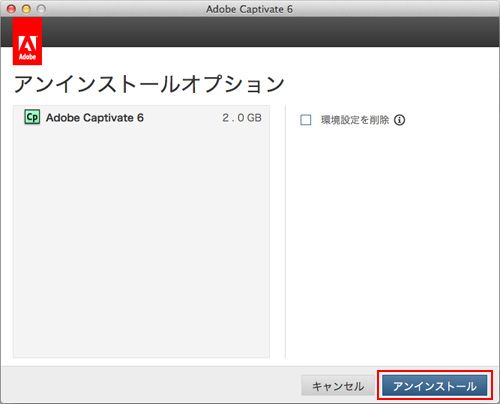Screen dimensions: 500x404
Task: Minimize window using yellow button
Action: point(26,9)
